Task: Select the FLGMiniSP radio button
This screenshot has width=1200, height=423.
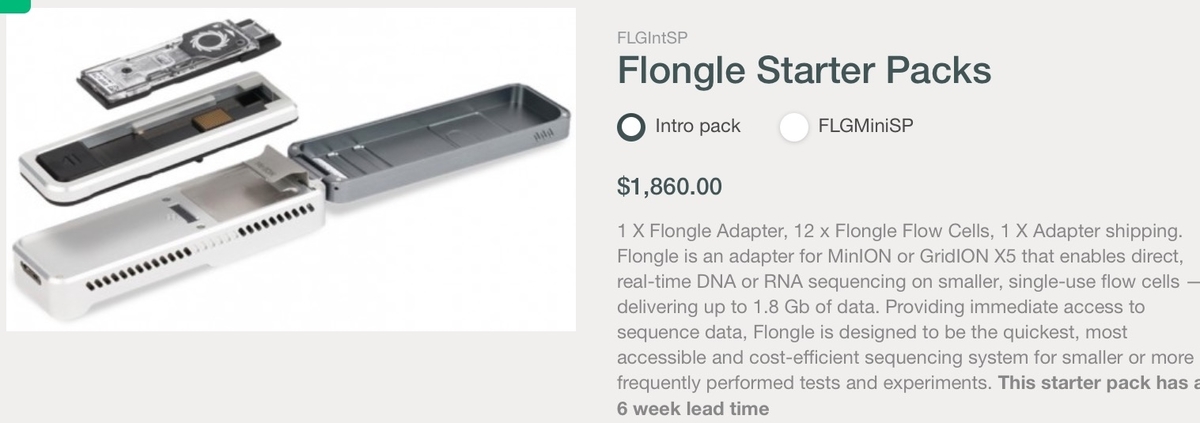Action: tap(794, 127)
